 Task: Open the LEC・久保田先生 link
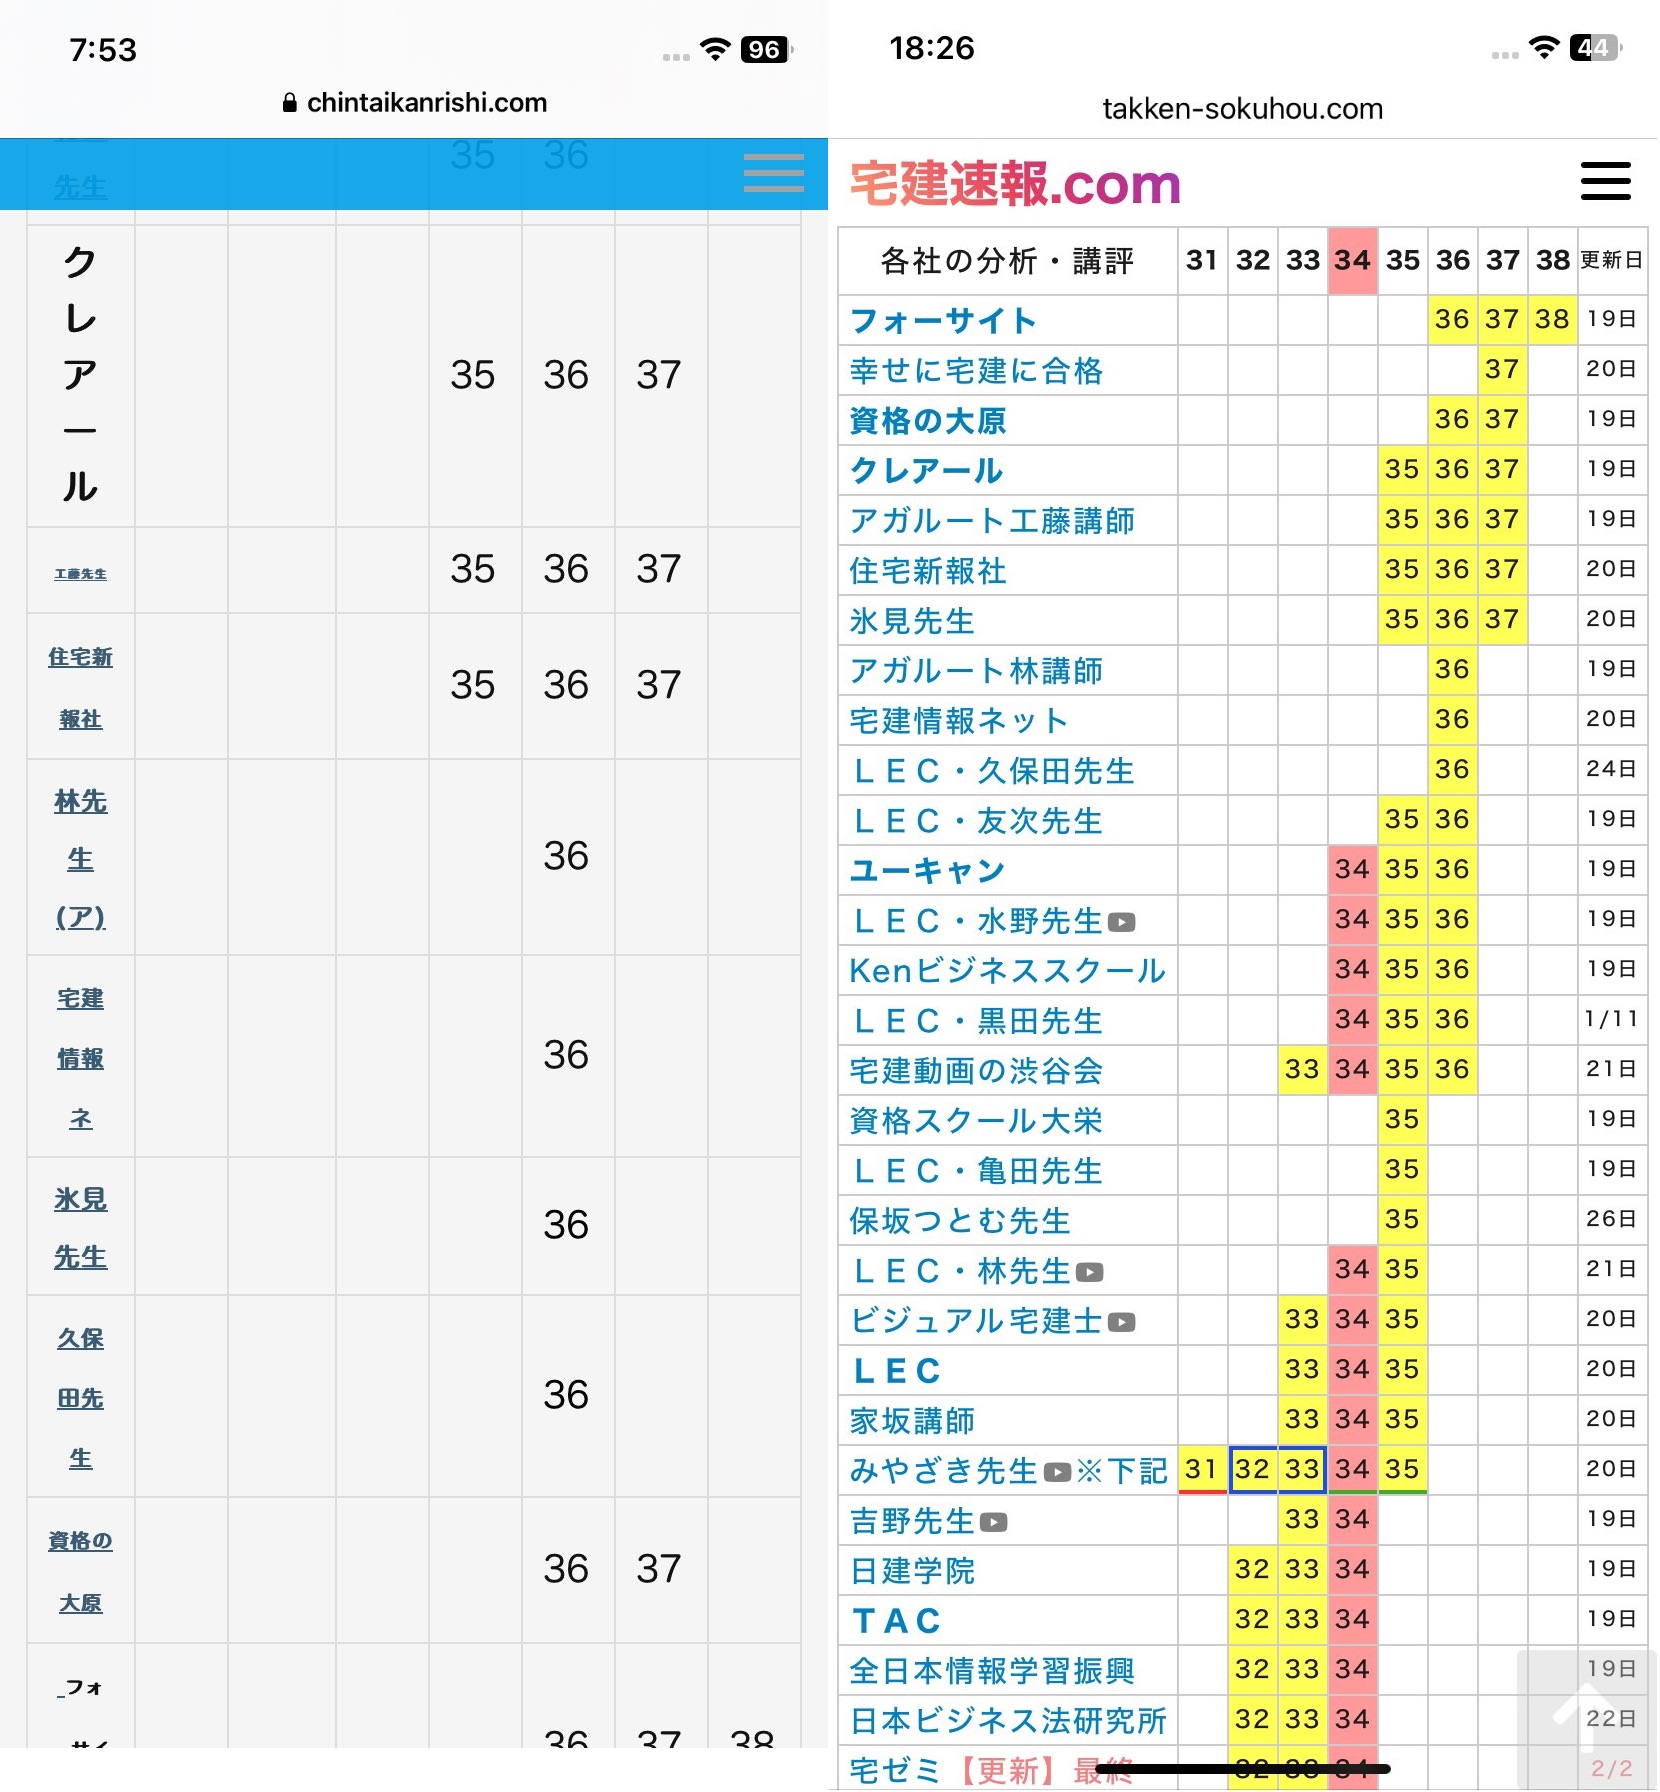click(x=991, y=771)
